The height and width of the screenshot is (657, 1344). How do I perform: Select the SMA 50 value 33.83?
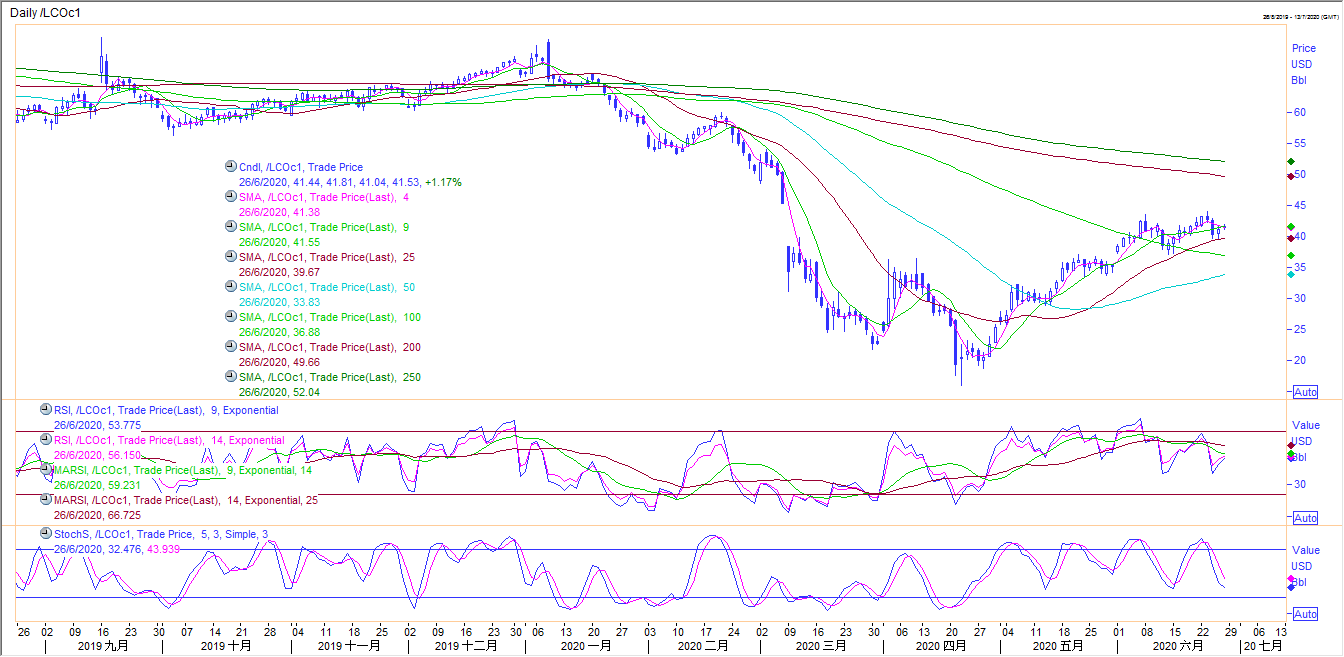click(279, 303)
